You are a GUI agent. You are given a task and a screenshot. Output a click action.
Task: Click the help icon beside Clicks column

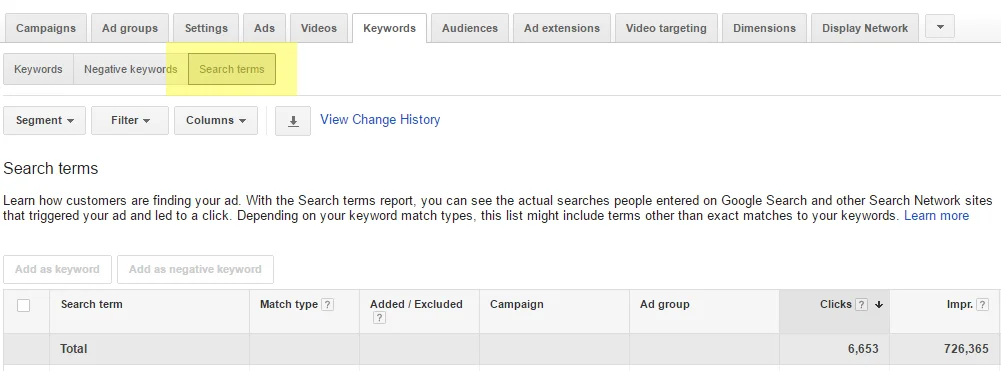[861, 305]
